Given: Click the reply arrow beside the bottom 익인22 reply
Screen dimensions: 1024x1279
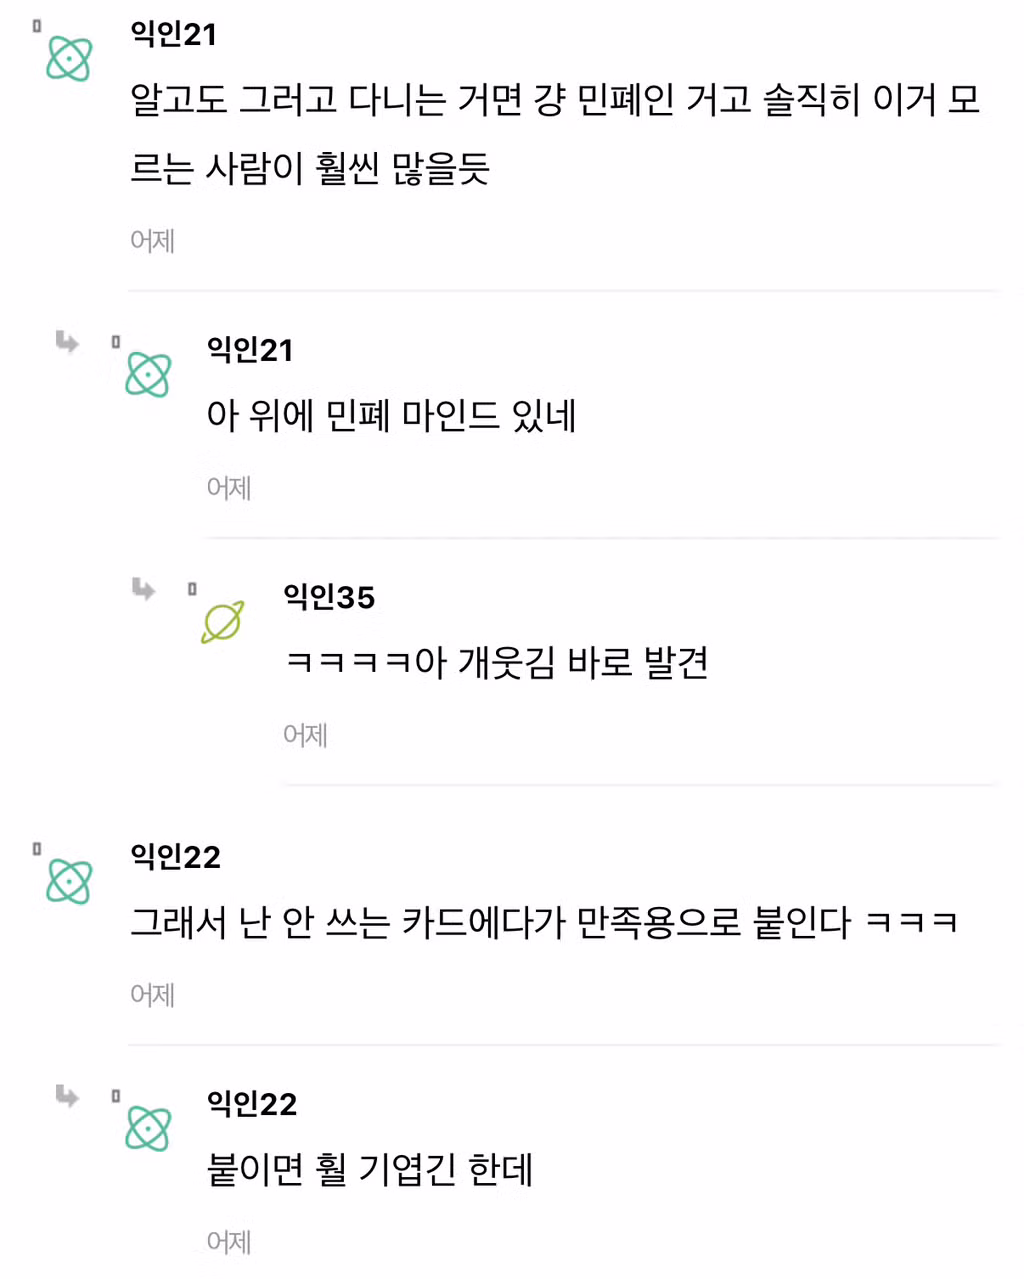Looking at the screenshot, I should click(x=66, y=1096).
